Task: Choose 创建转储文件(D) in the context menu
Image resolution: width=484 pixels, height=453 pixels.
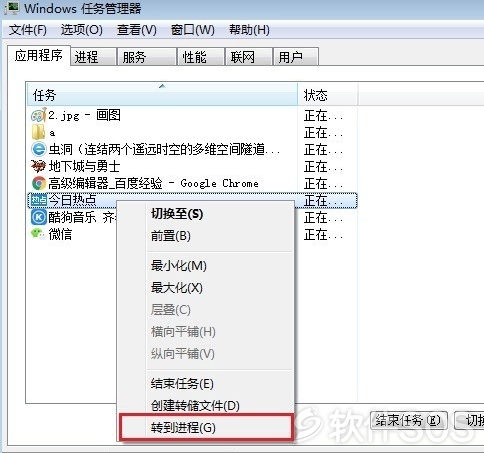Action: pos(195,405)
